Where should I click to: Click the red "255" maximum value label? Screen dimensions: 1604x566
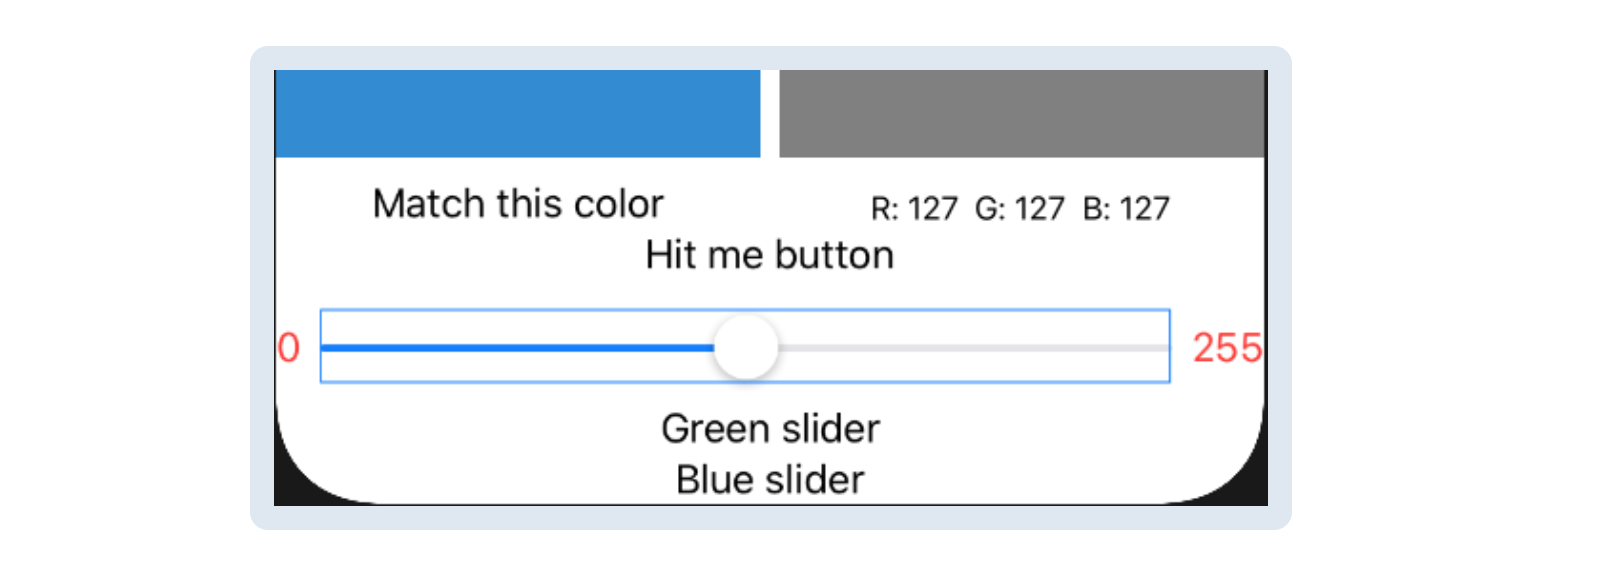pos(1227,348)
